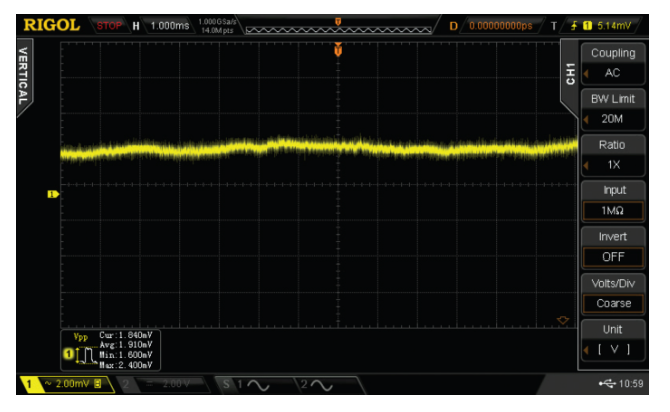Open the VERTICAL side tab

click(x=23, y=75)
